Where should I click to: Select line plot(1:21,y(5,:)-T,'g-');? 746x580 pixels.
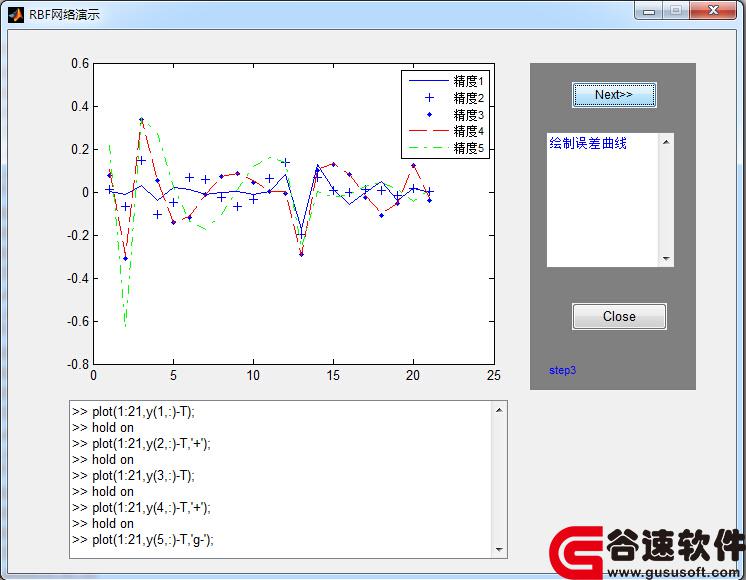pyautogui.click(x=143, y=540)
